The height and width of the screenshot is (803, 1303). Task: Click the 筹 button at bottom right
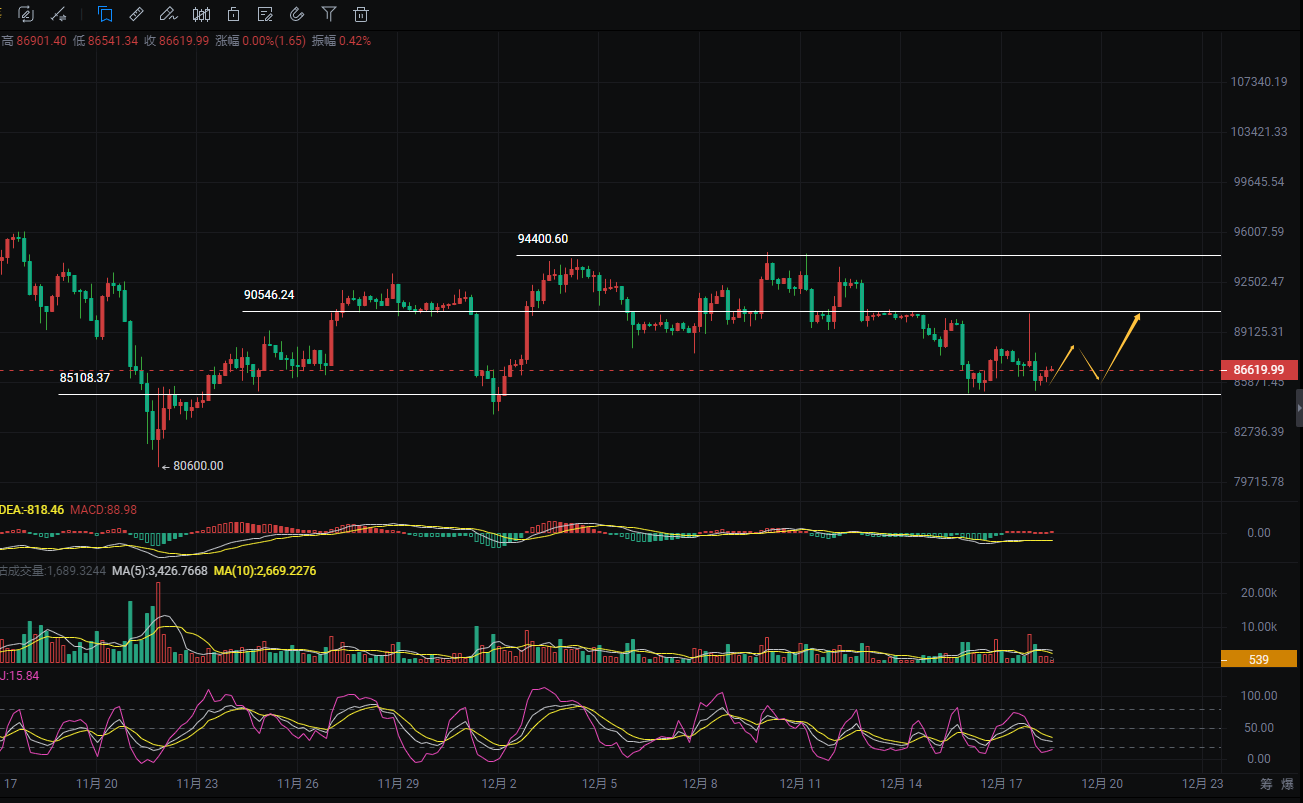click(1266, 784)
